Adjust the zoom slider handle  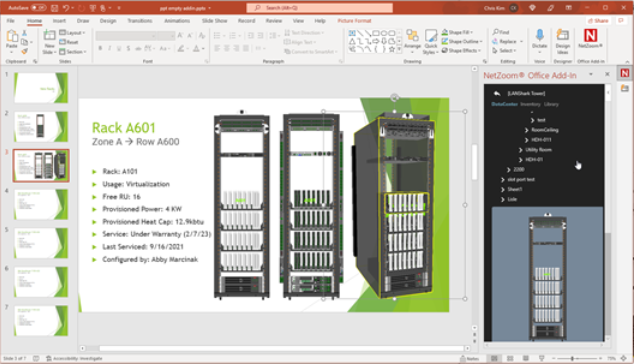tap(572, 358)
